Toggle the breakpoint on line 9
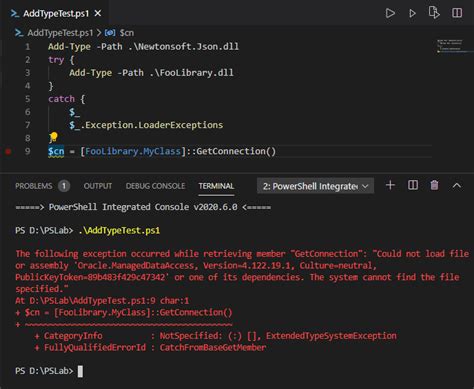The height and width of the screenshot is (389, 474). pos(8,152)
